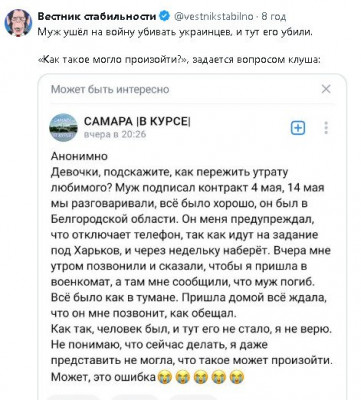Open the @vestnikstabilno handle link
361x400 pixels.
tap(214, 16)
